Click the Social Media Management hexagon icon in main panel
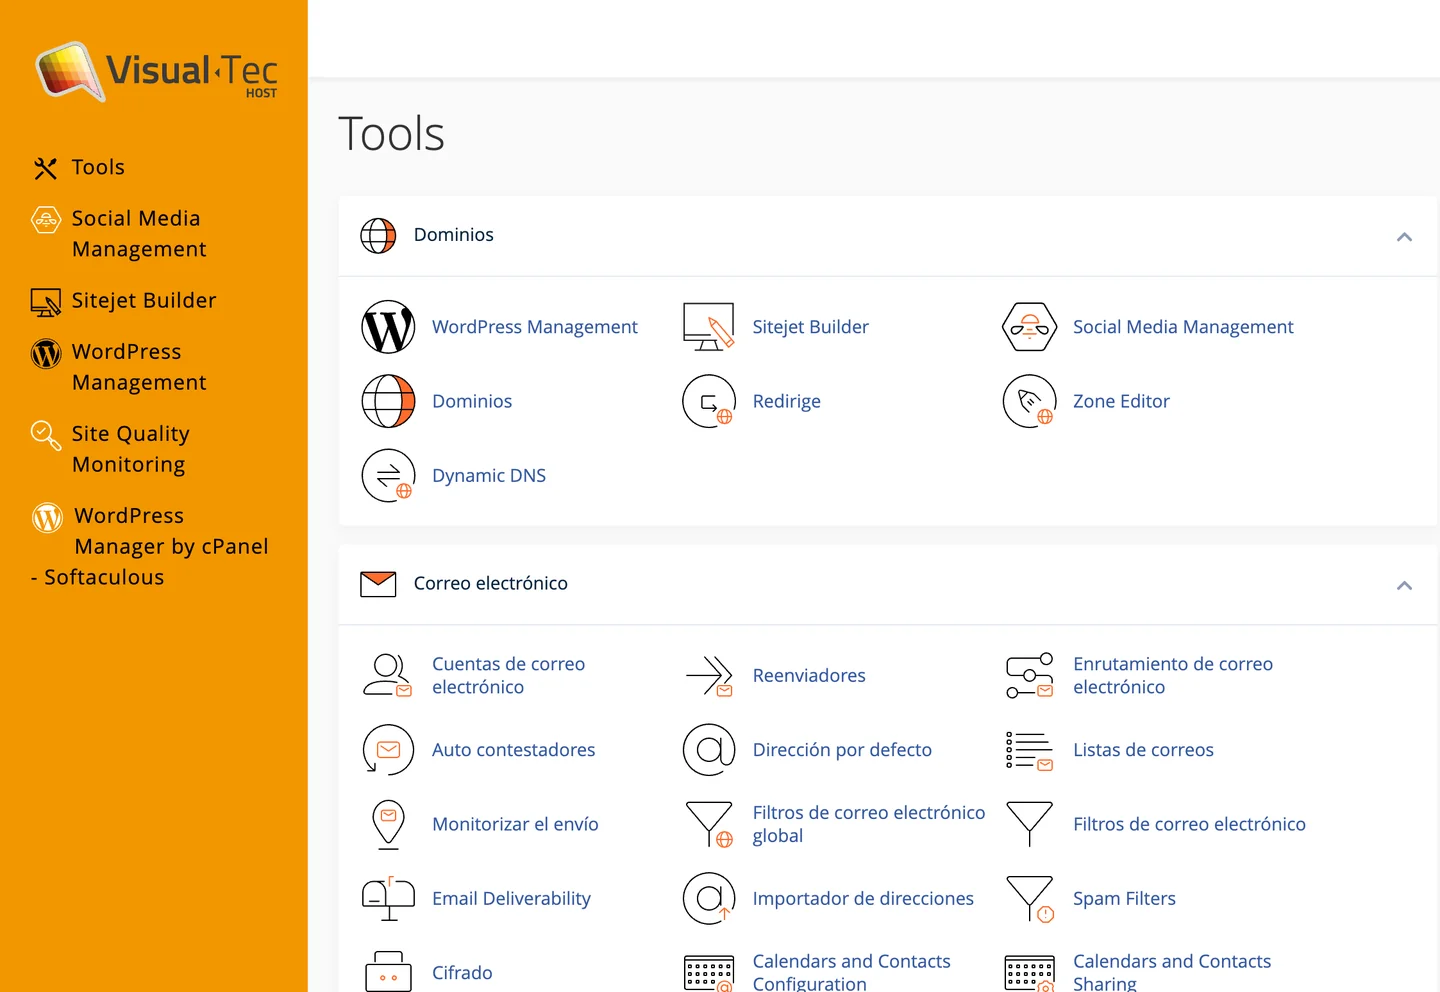Viewport: 1440px width, 992px height. click(1029, 327)
